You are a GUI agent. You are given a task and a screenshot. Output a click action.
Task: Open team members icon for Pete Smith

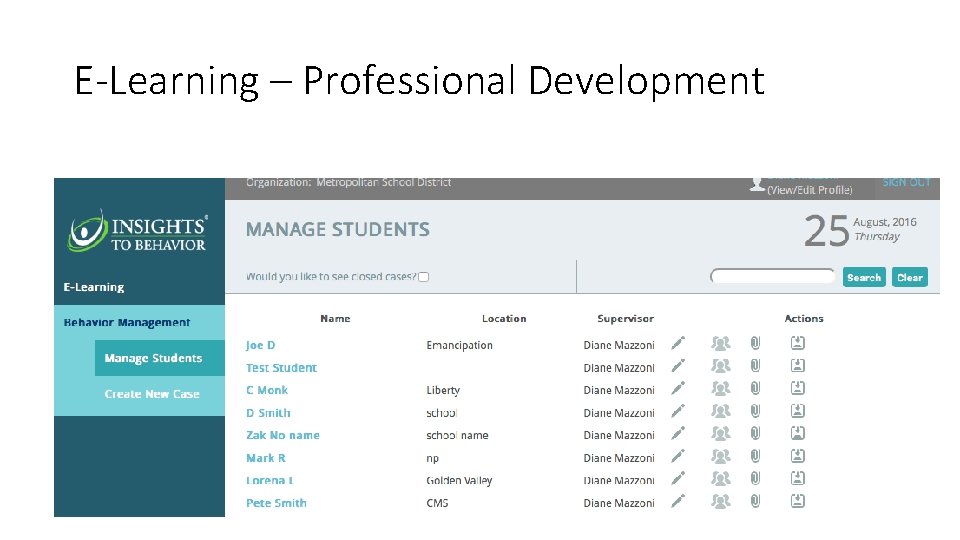coord(721,501)
